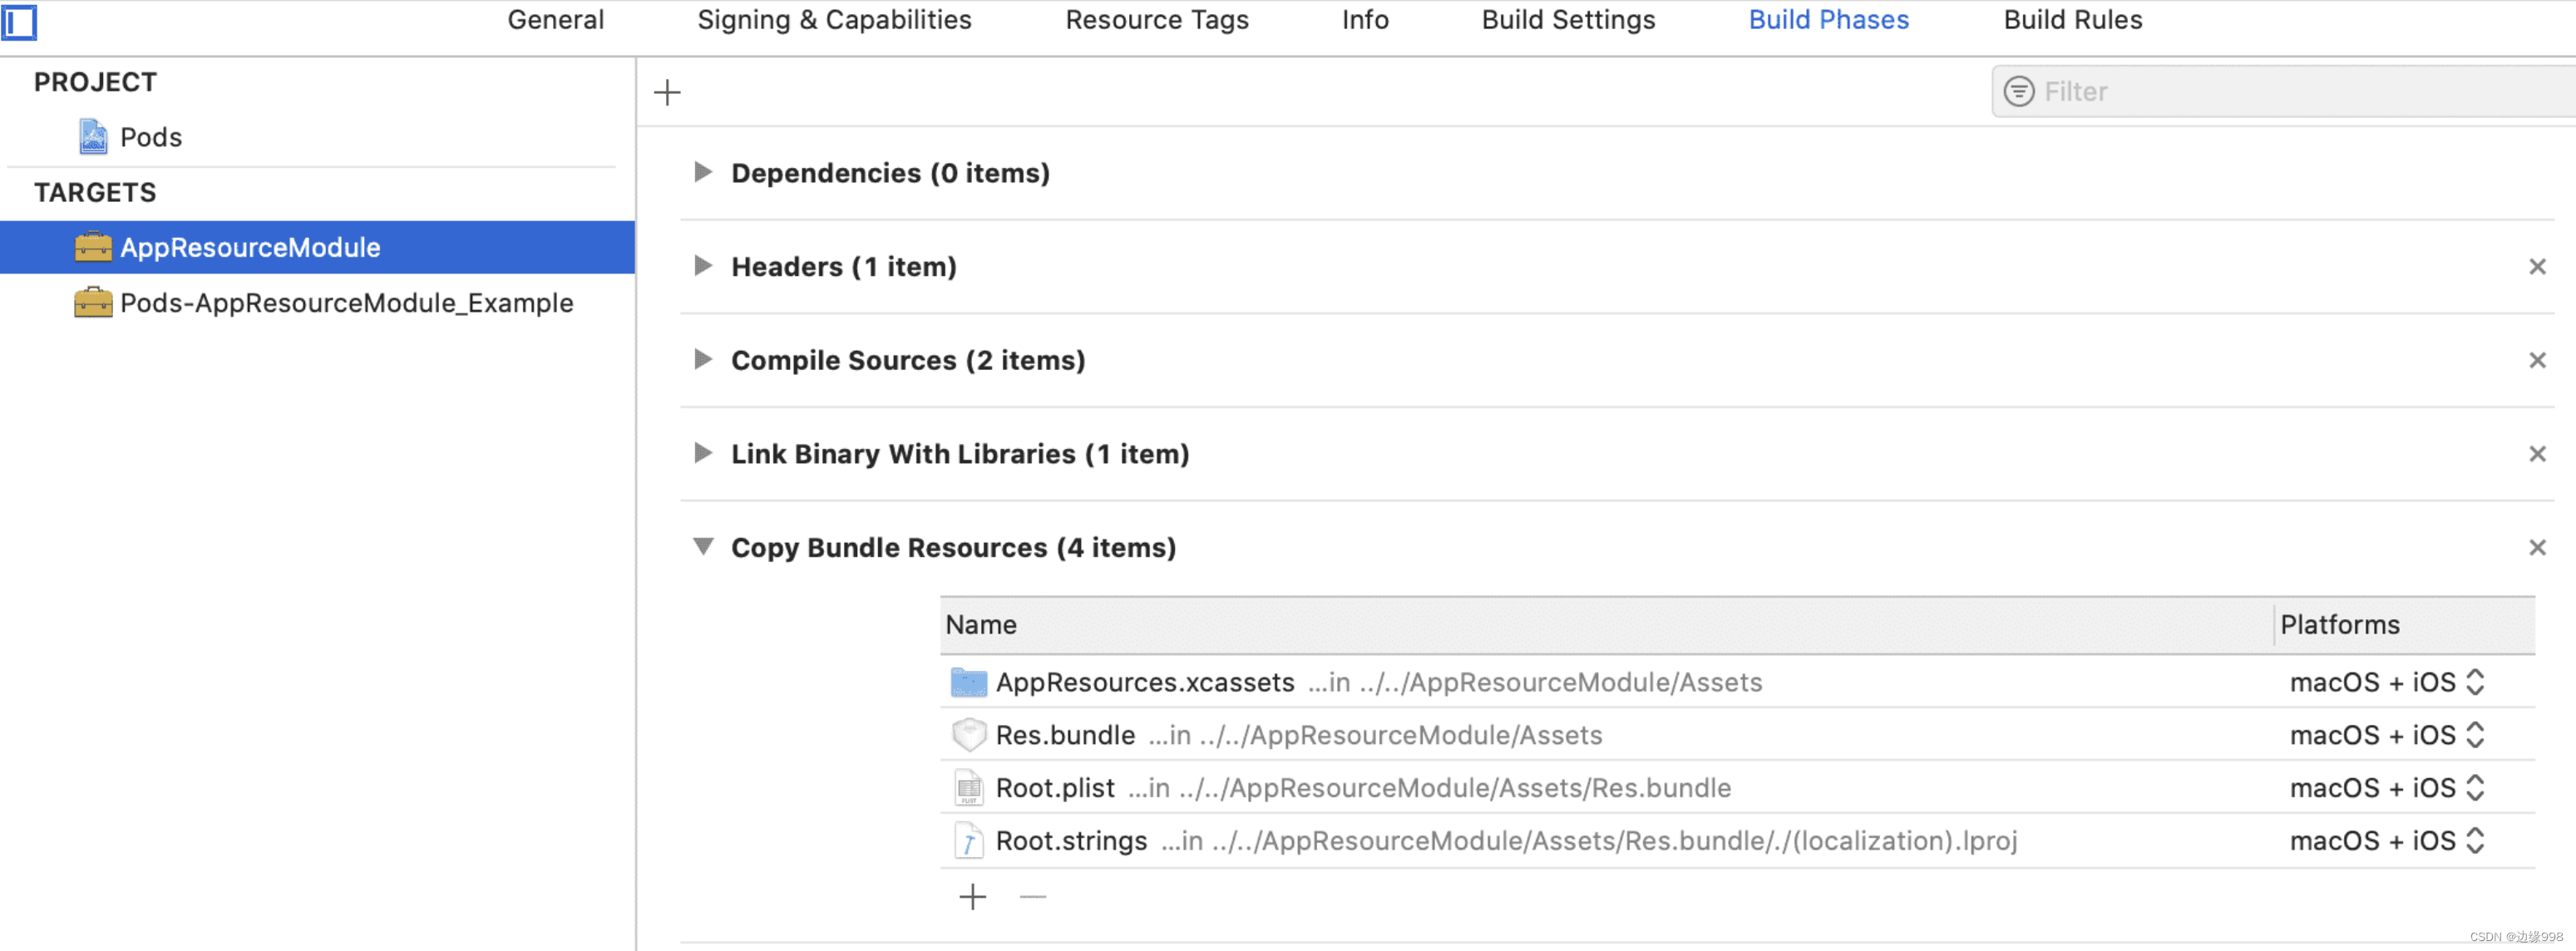Image resolution: width=2576 pixels, height=951 pixels.
Task: Switch to the Build Settings tab
Action: pyautogui.click(x=1567, y=19)
